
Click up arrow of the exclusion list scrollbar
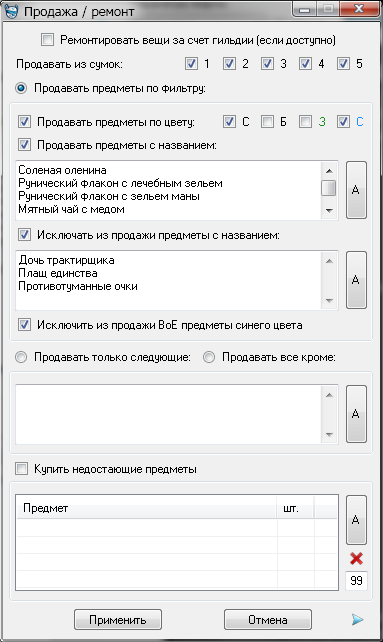coord(329,260)
